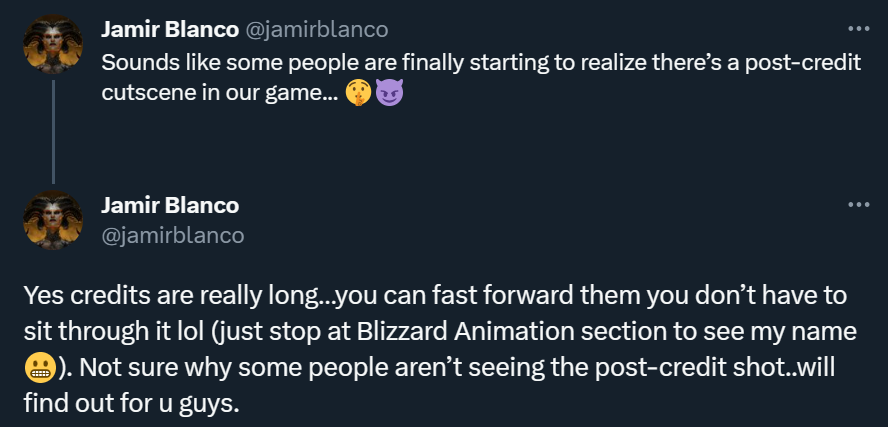Click the avatar on the reply tweet

point(53,220)
